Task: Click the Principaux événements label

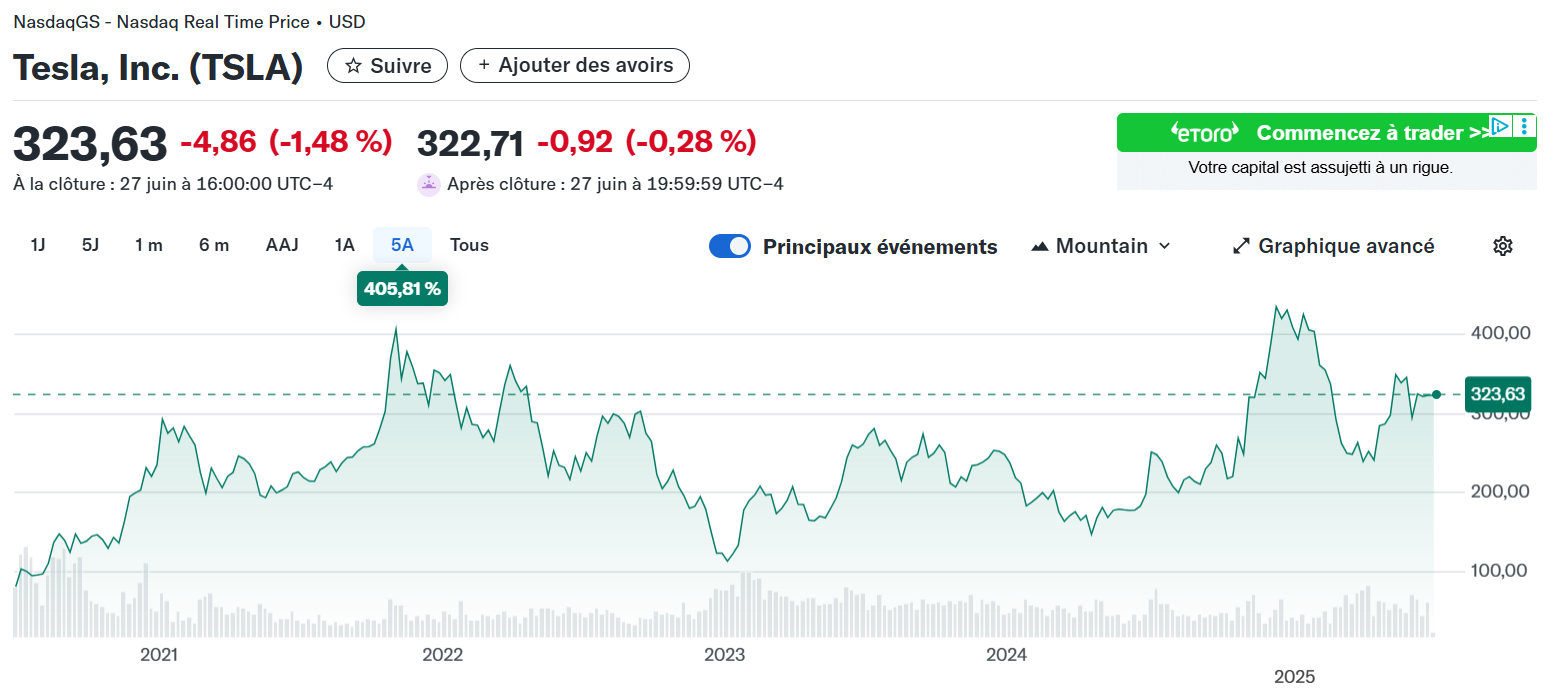Action: (x=880, y=247)
